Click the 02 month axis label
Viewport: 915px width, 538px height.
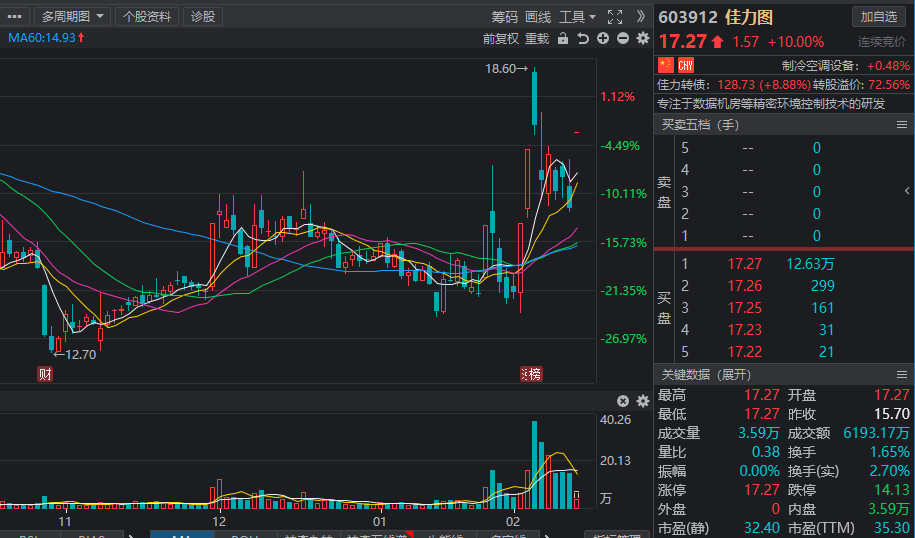tap(512, 522)
